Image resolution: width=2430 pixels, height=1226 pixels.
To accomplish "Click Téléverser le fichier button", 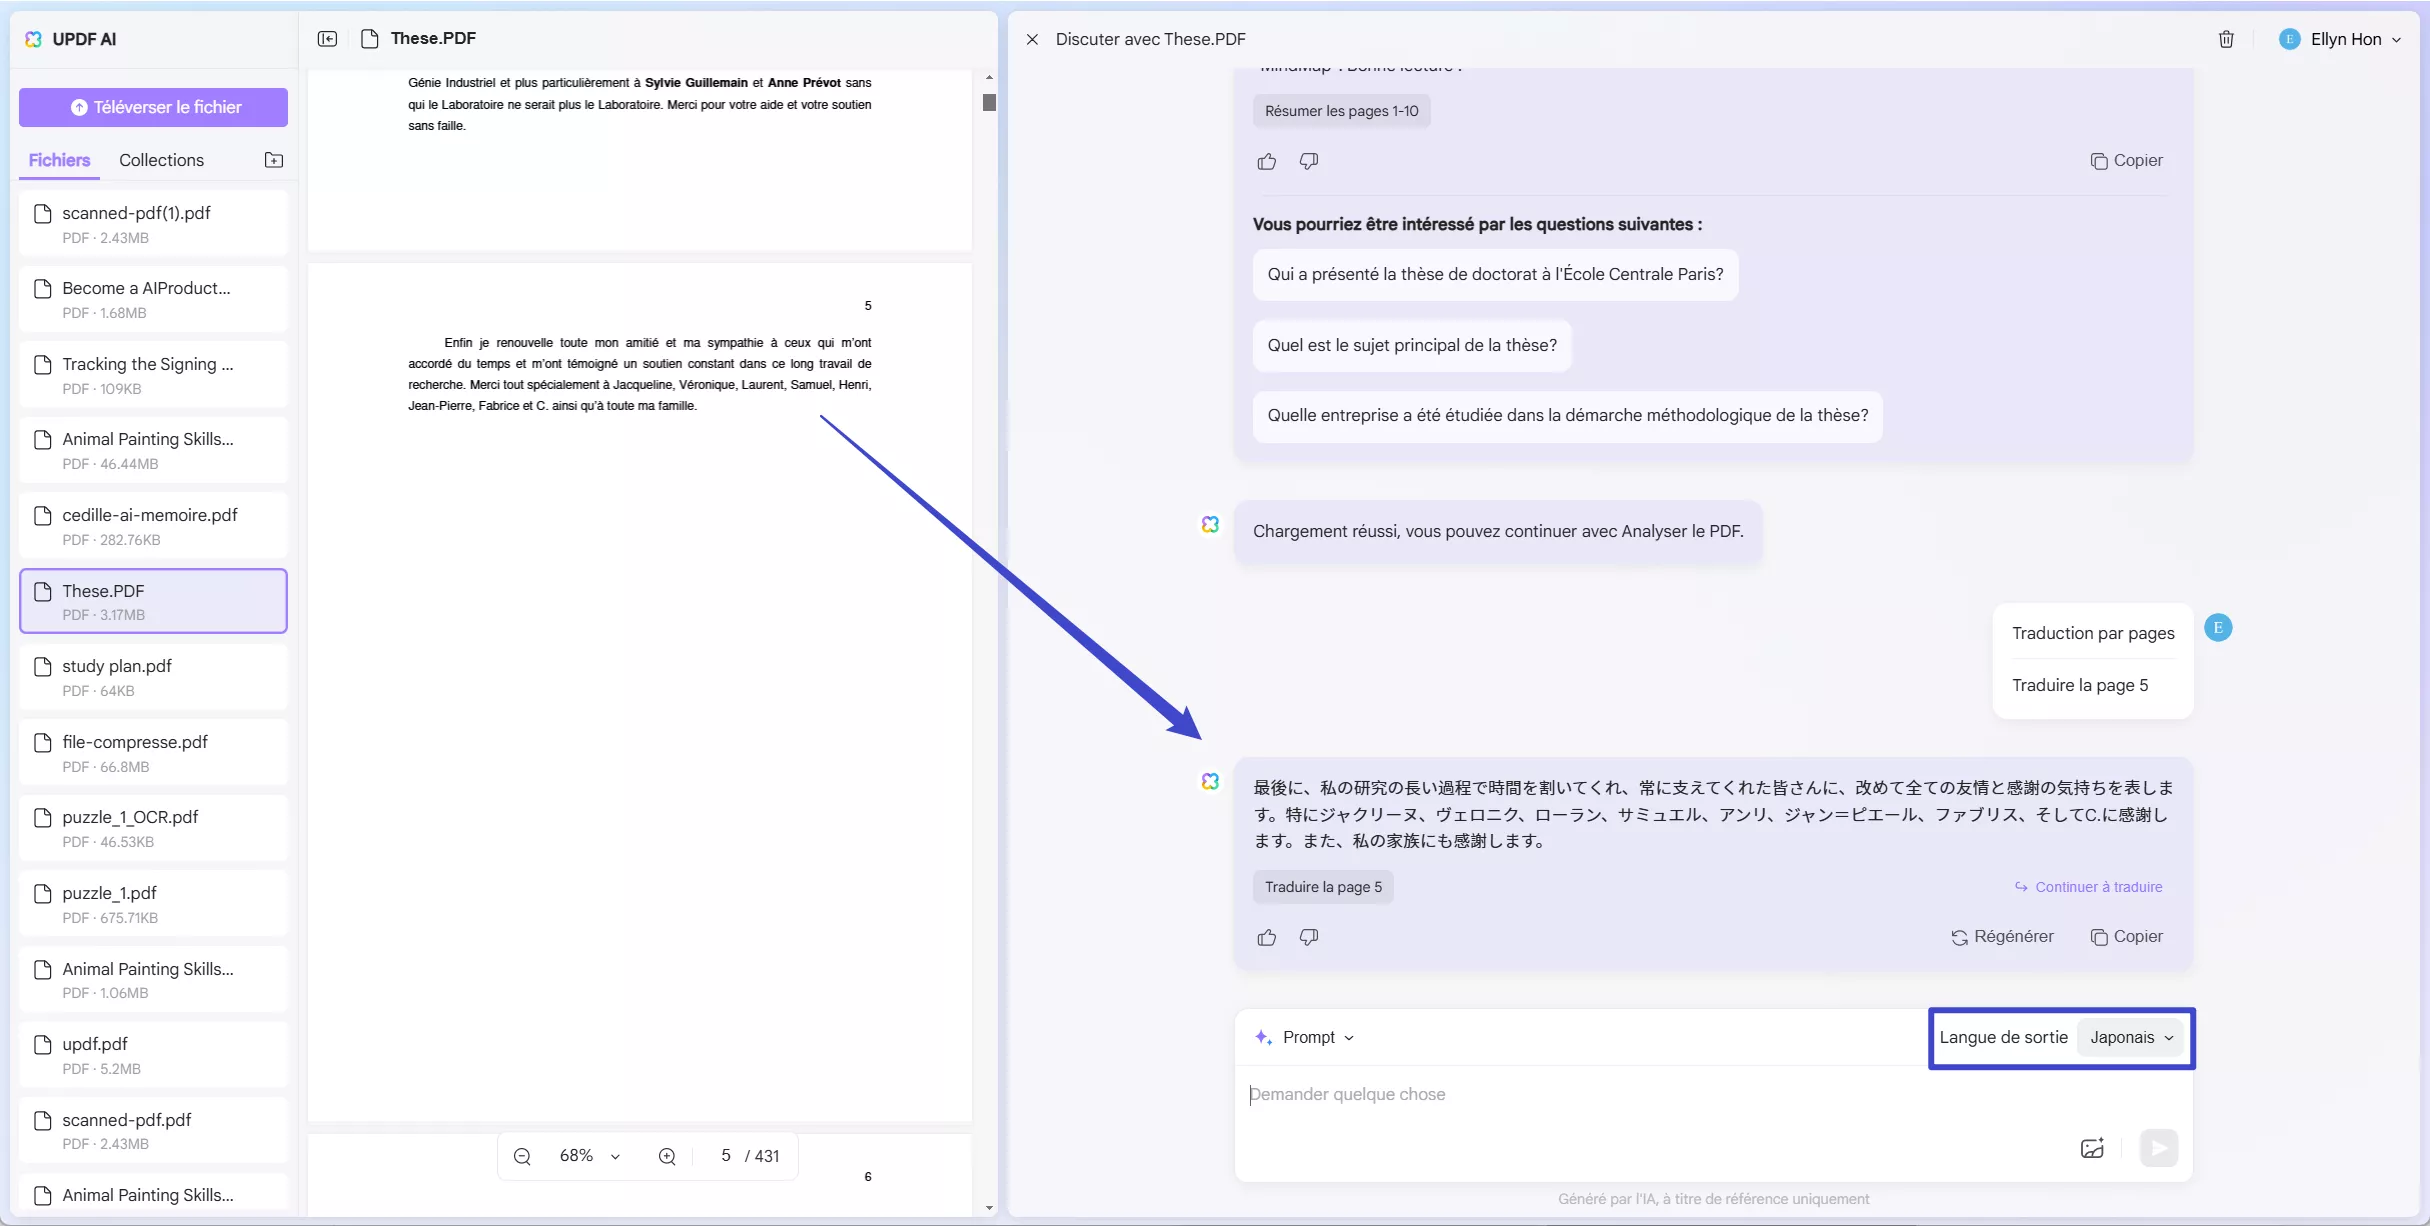I will coord(153,107).
